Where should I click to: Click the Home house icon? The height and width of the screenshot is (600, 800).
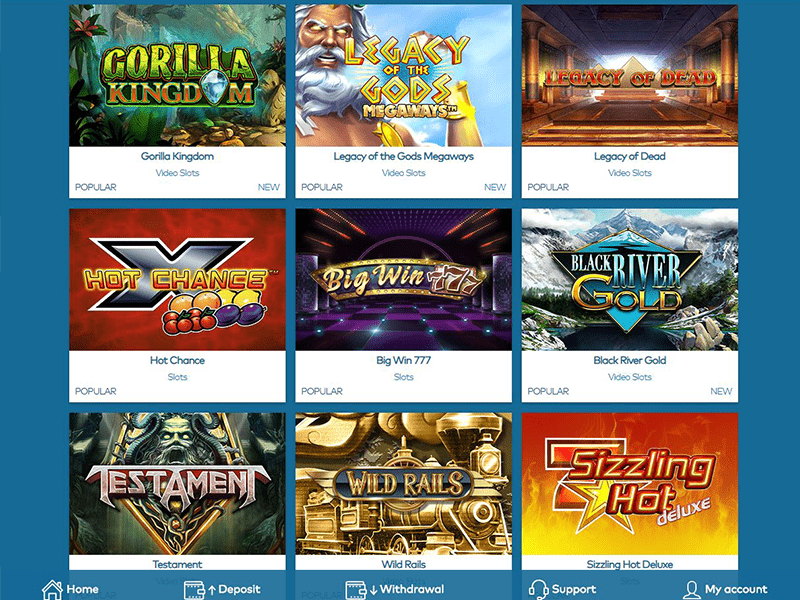pos(52,589)
